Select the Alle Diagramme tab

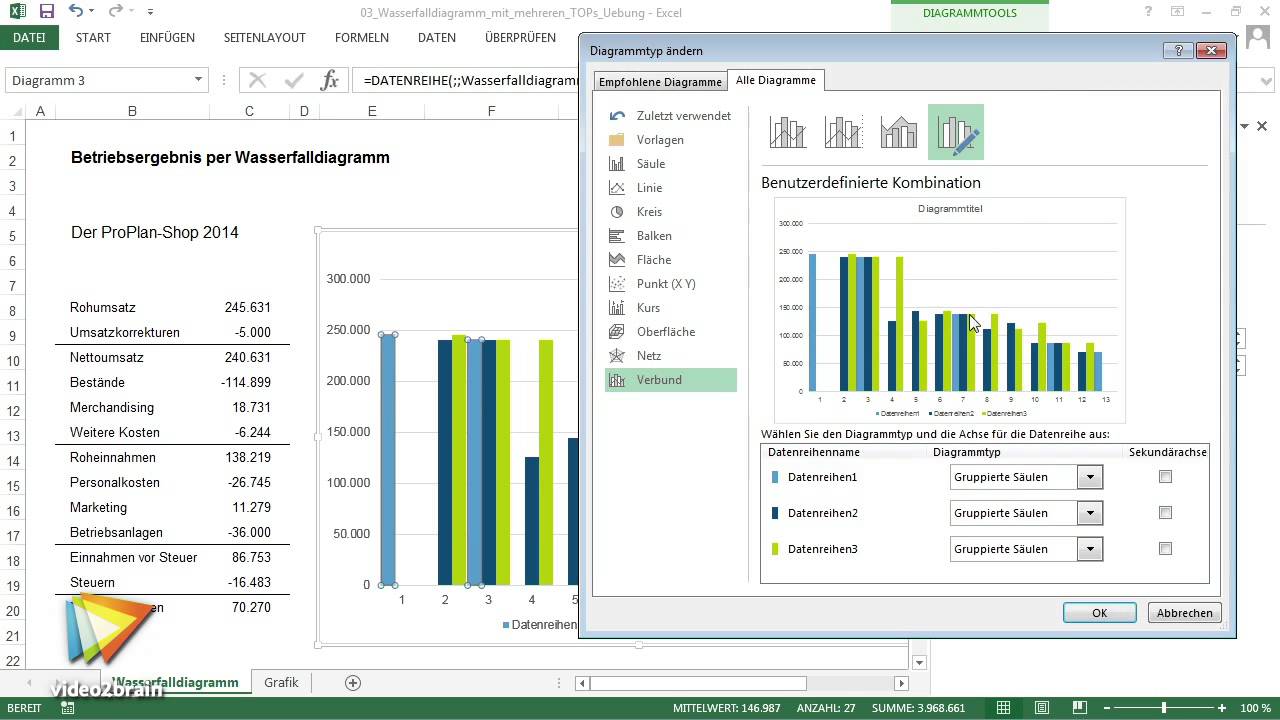(x=776, y=80)
